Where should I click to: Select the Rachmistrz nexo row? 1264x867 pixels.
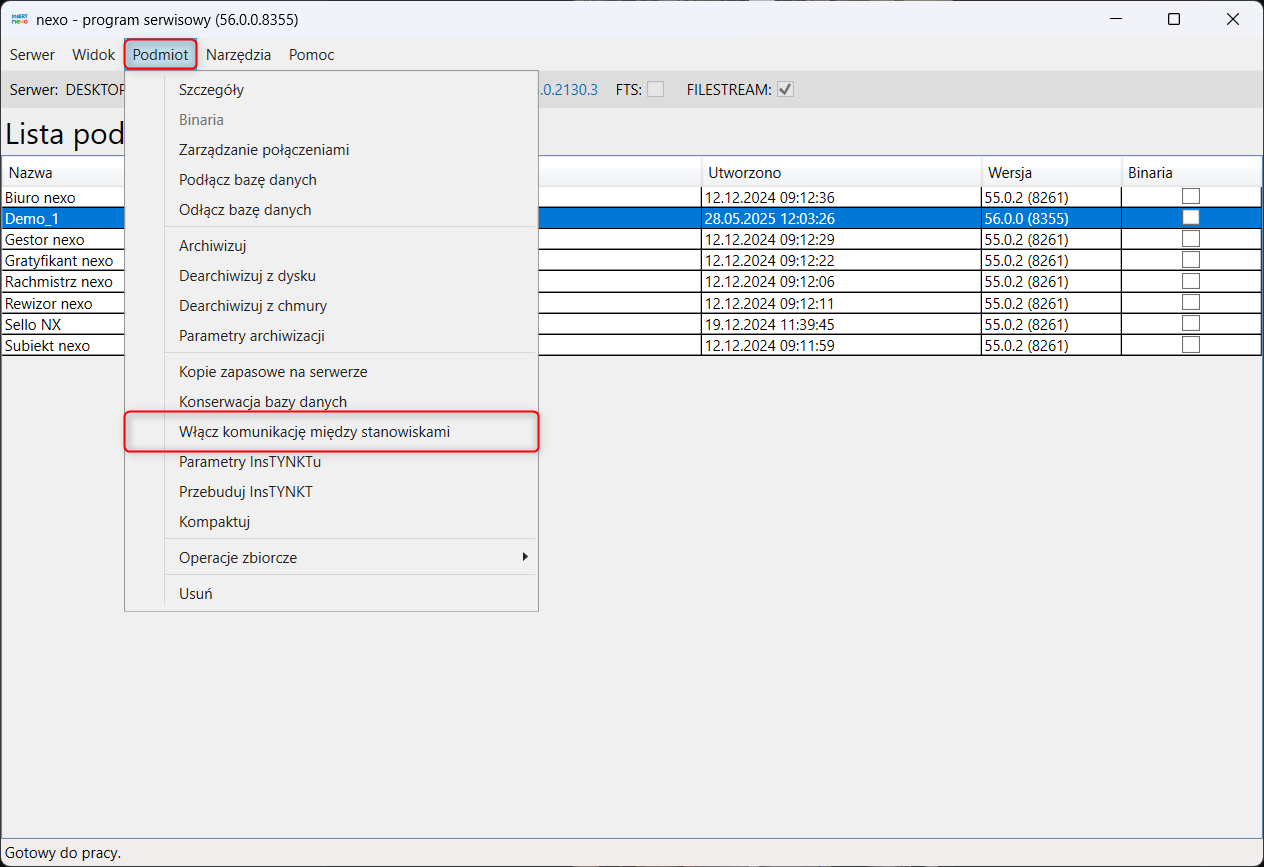coord(59,282)
